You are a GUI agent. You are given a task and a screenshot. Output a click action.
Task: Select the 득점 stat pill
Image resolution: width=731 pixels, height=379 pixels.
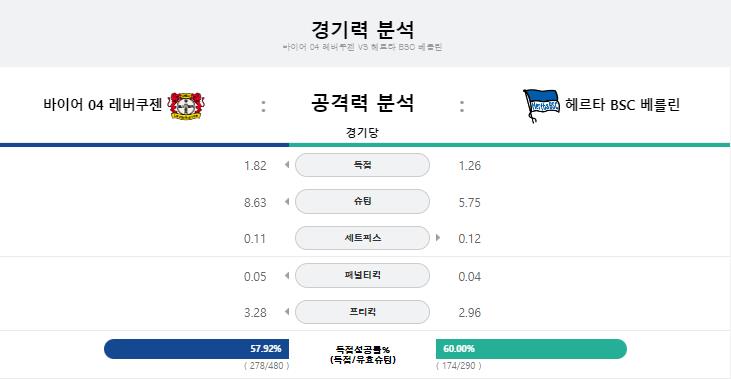362,165
